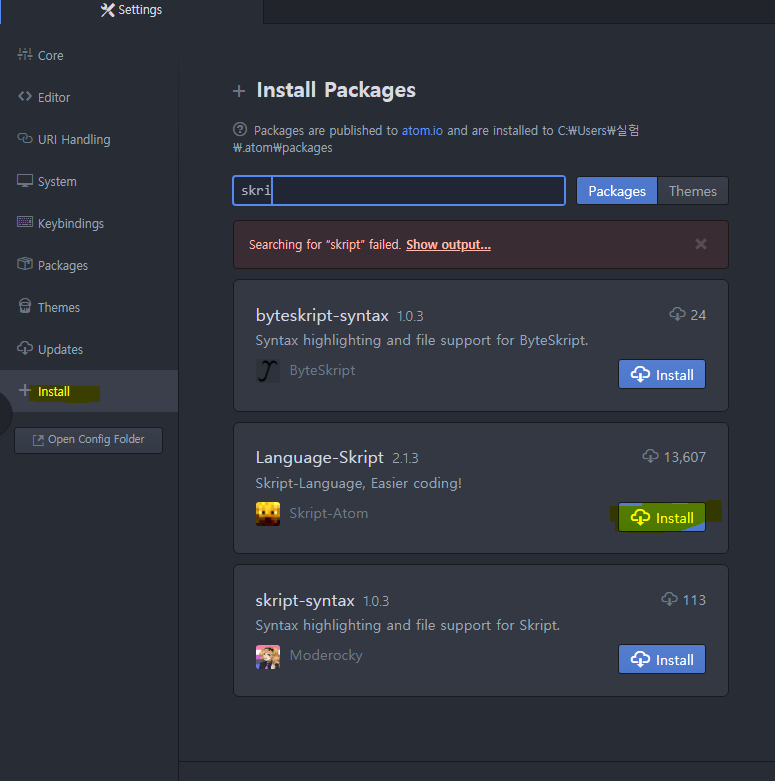
Task: Switch search to Packages
Action: coord(617,191)
